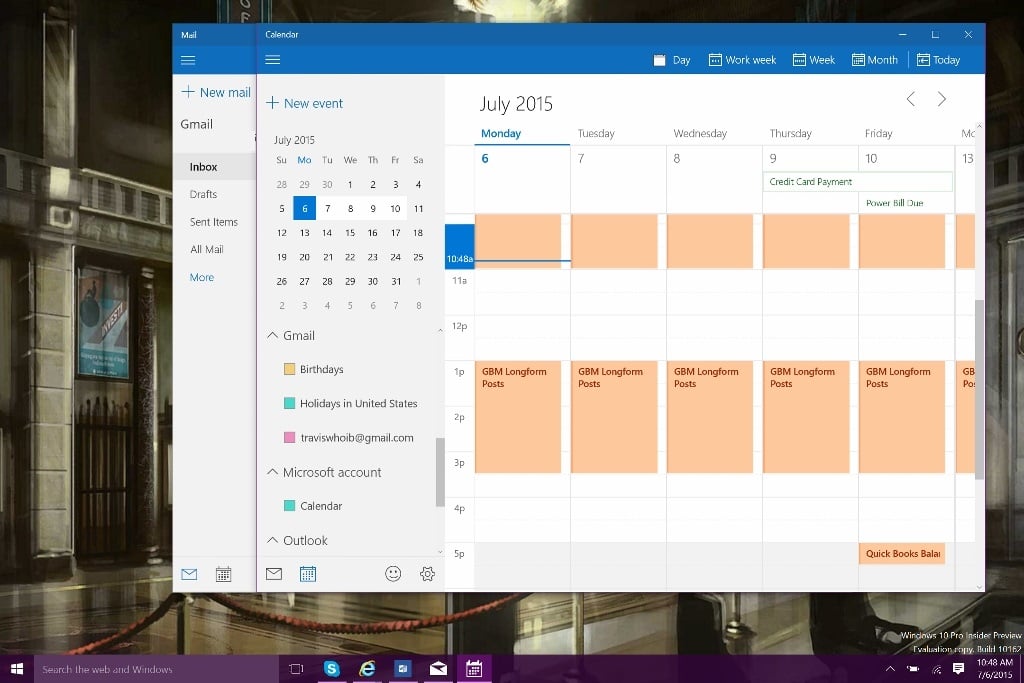Click day number 7 on Tuesday
The image size is (1024, 683).
581,158
